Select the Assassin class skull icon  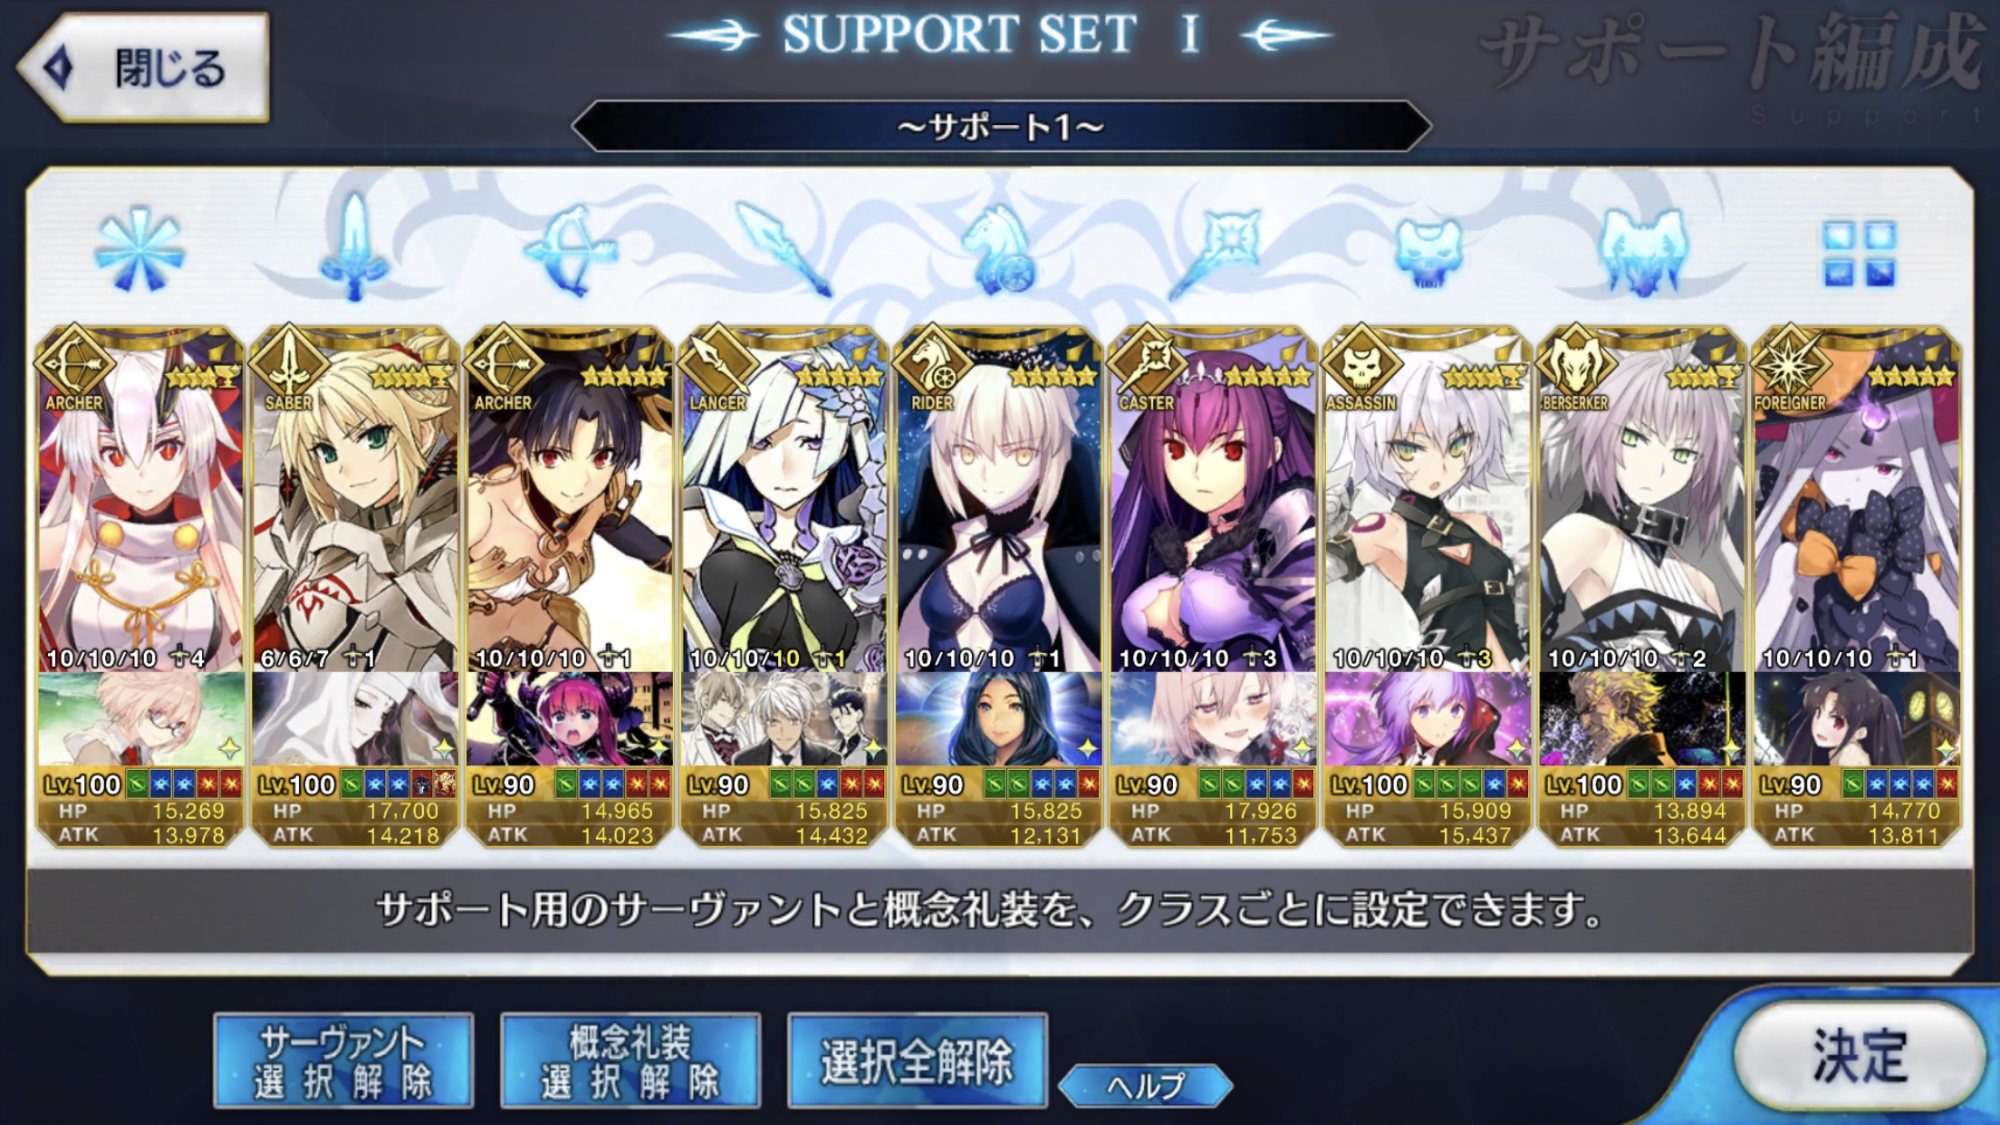1428,253
